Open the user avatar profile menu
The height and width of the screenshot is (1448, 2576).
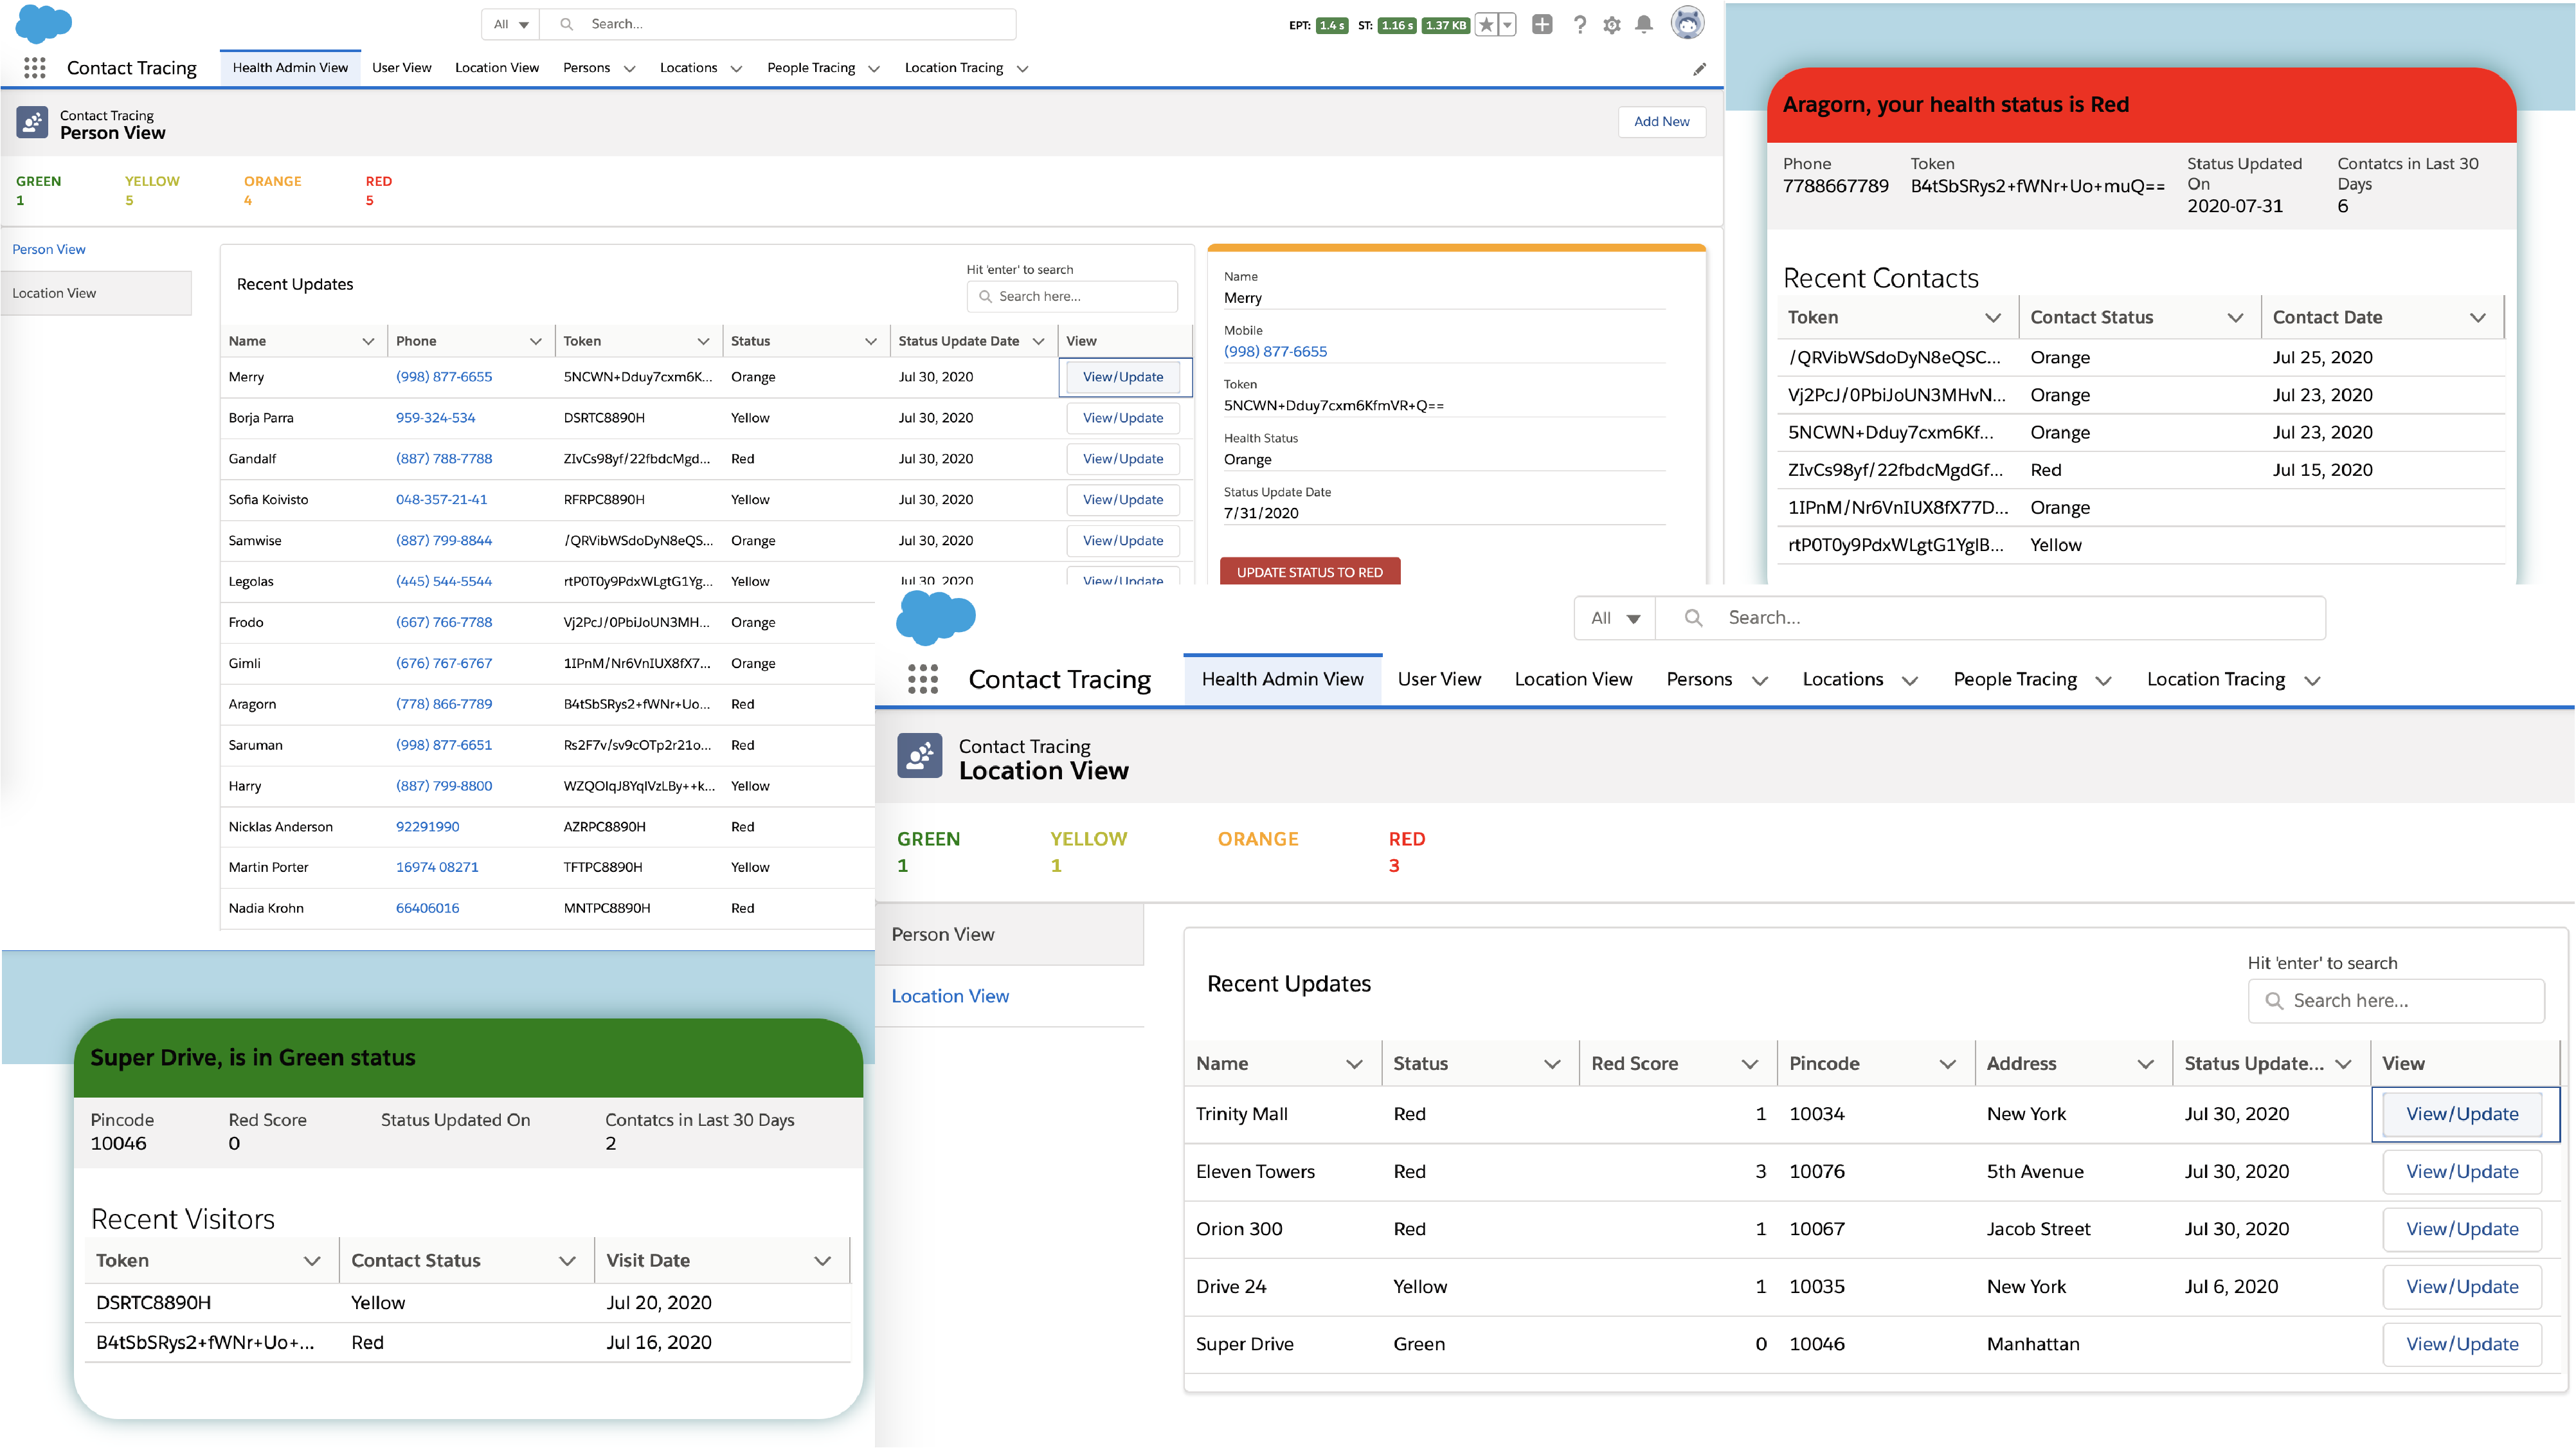(x=1688, y=23)
